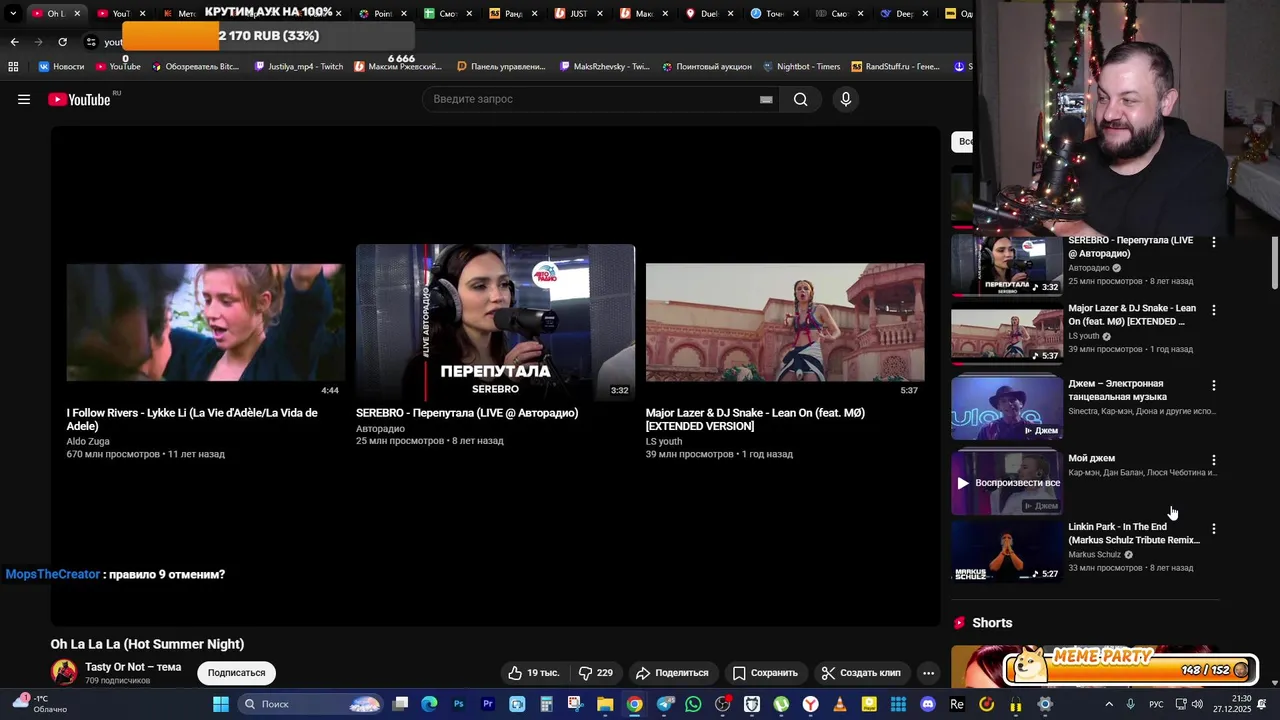Open options for Мой джем mix
This screenshot has height=720, width=1280.
(1214, 460)
